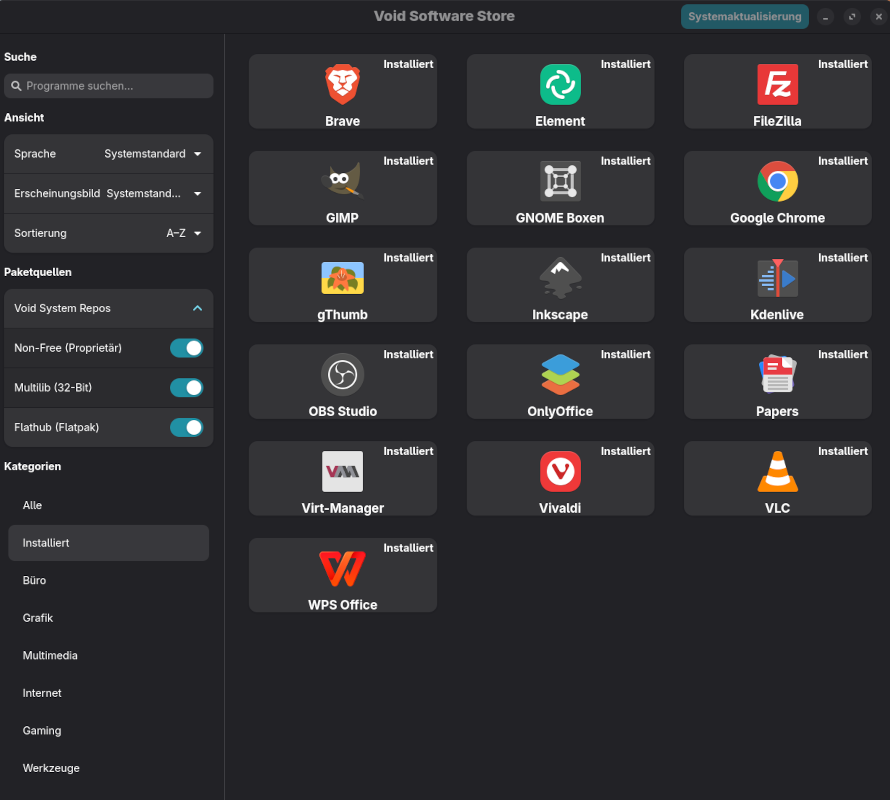Disable Flathub (Flatpak) packages

click(x=187, y=427)
